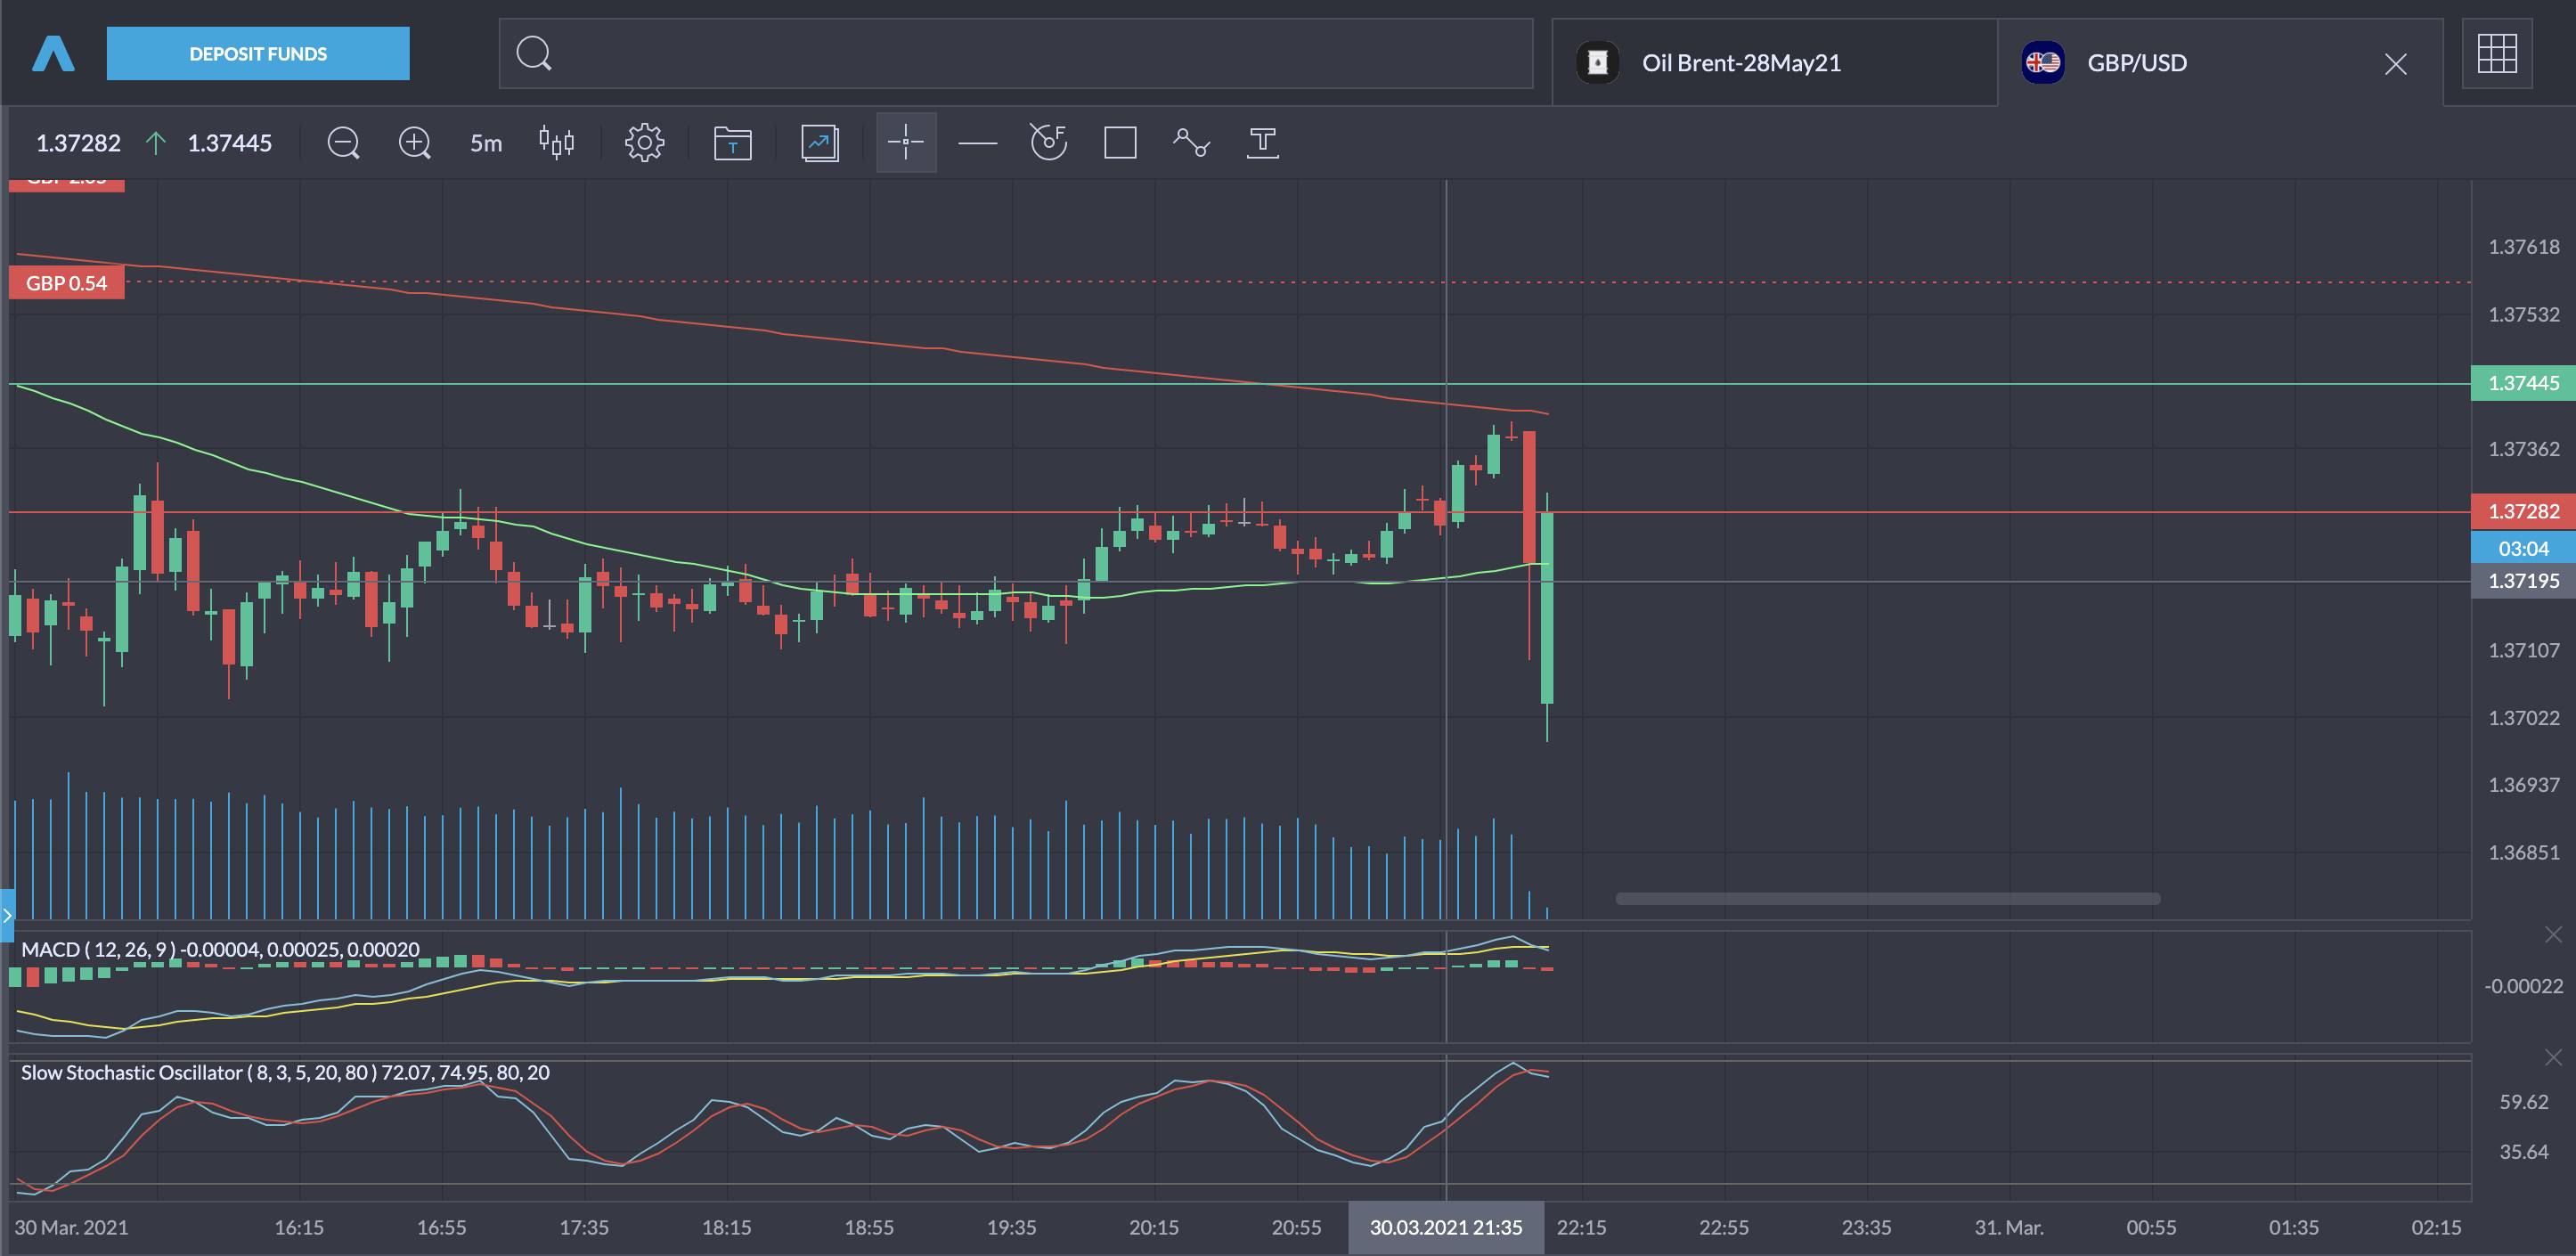Select the Fibonacci drawing tool
Viewport: 2576px width, 1256px height.
(x=1048, y=143)
